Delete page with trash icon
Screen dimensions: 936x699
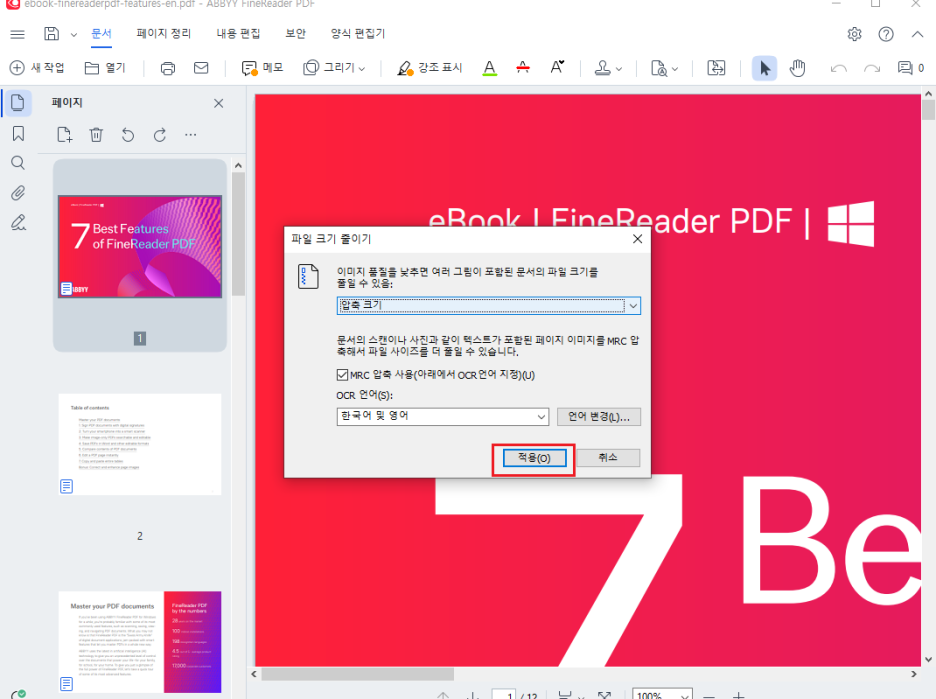[x=96, y=135]
